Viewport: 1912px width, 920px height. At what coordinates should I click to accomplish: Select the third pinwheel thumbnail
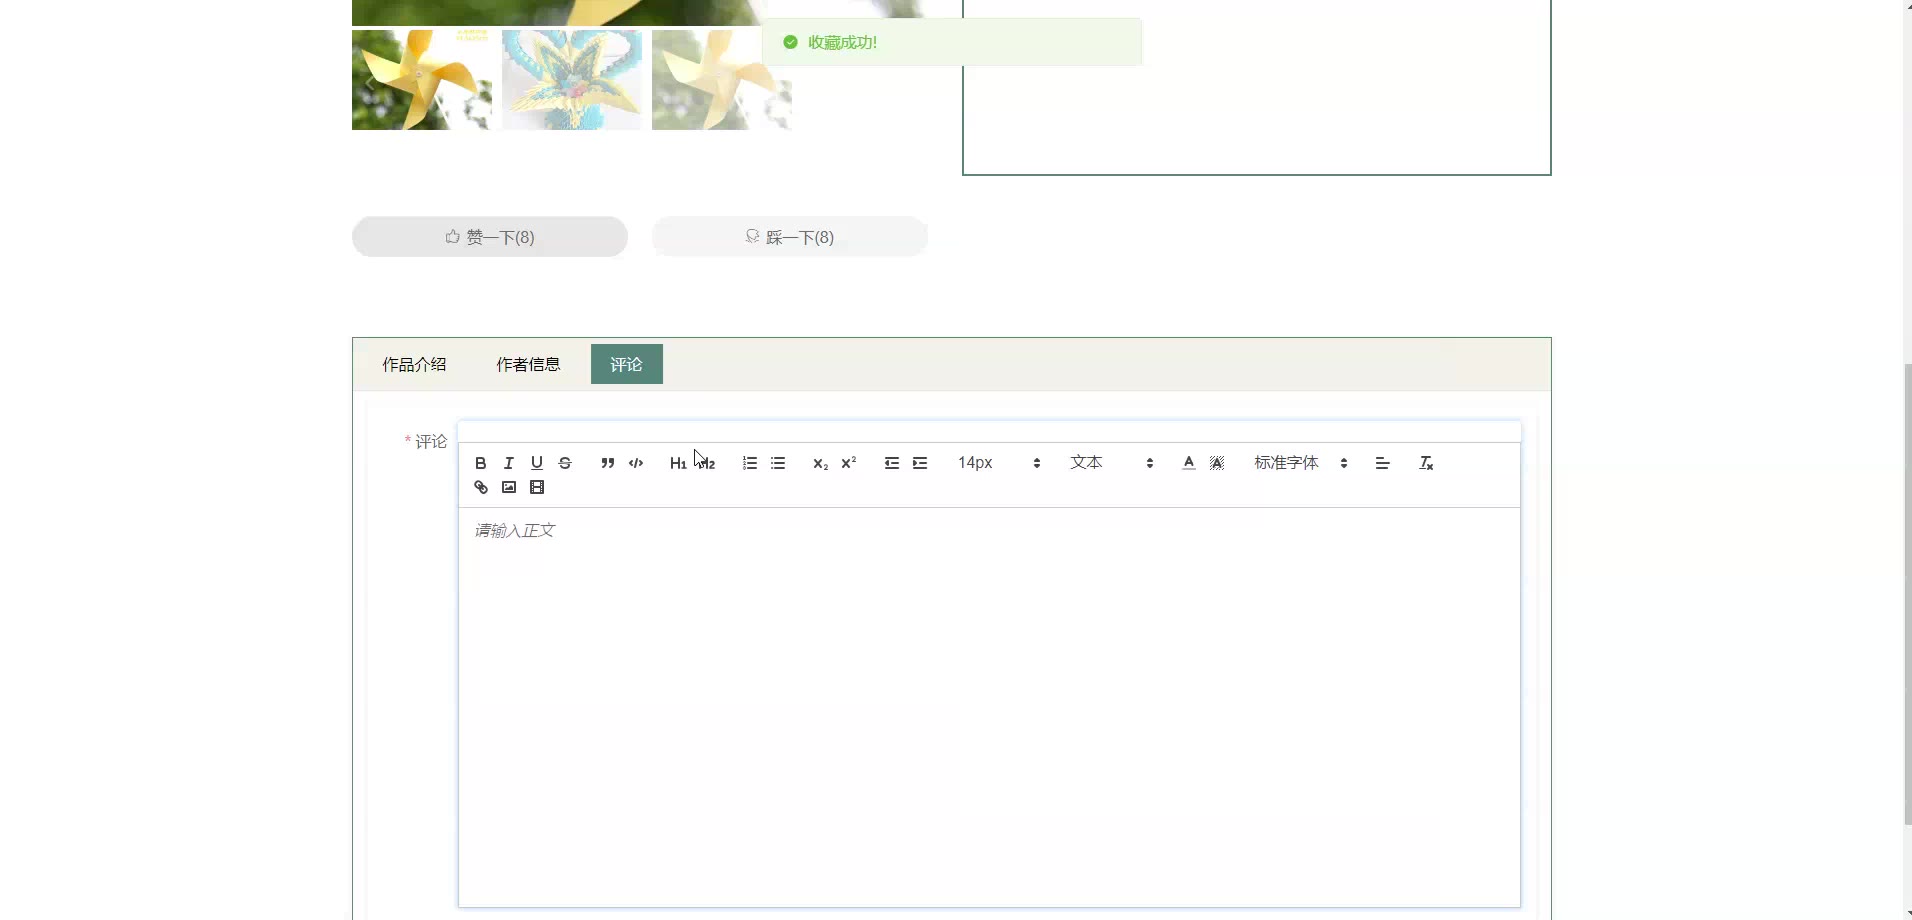point(722,80)
